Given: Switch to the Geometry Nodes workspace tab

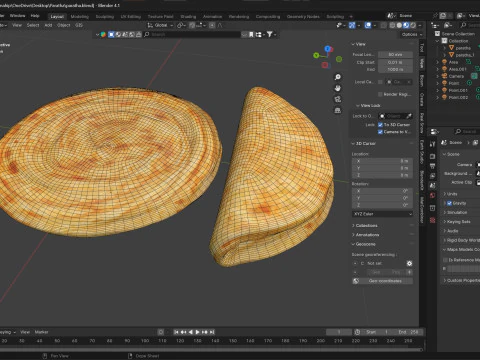Looking at the screenshot, I should [303, 16].
